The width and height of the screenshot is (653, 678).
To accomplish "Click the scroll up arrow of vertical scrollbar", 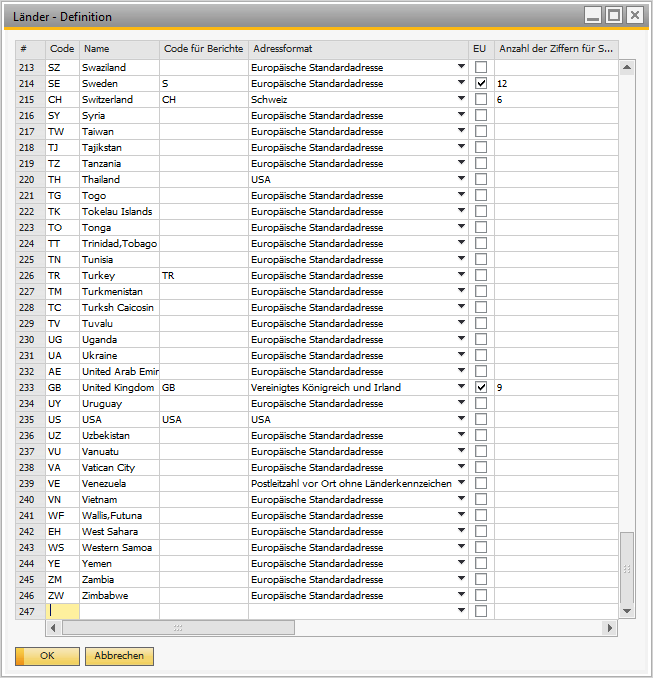I will [627, 67].
